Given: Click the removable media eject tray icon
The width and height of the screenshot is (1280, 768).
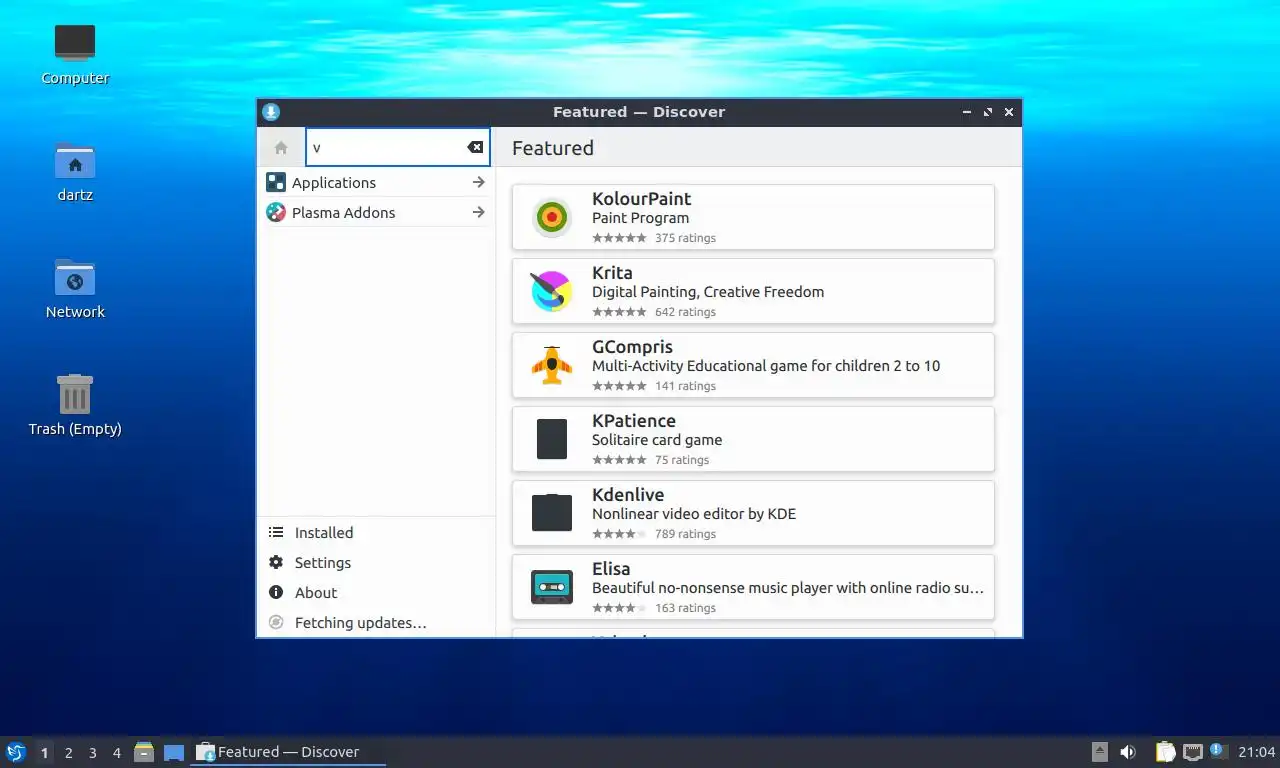Looking at the screenshot, I should 1099,752.
